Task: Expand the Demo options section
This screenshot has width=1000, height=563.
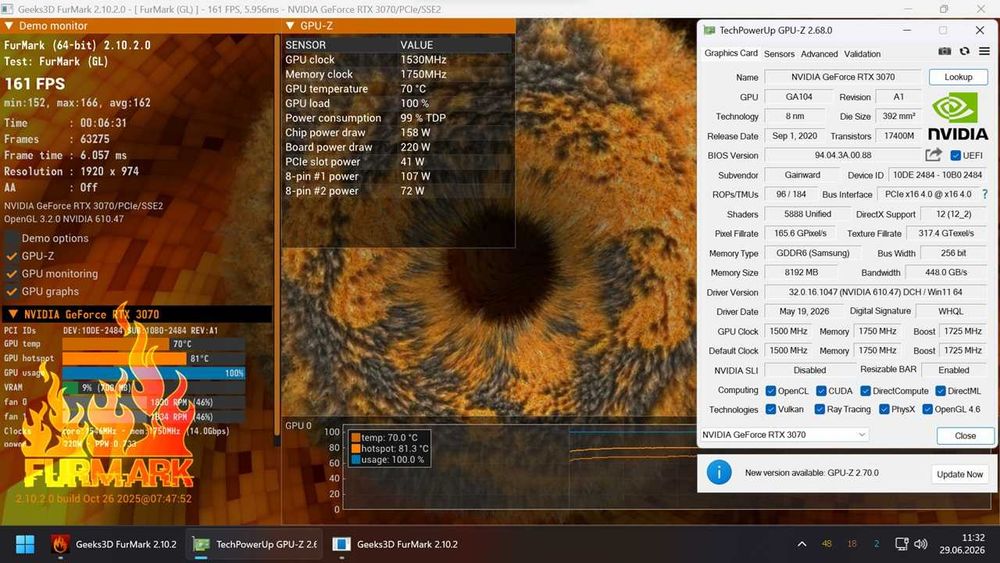Action: point(11,238)
